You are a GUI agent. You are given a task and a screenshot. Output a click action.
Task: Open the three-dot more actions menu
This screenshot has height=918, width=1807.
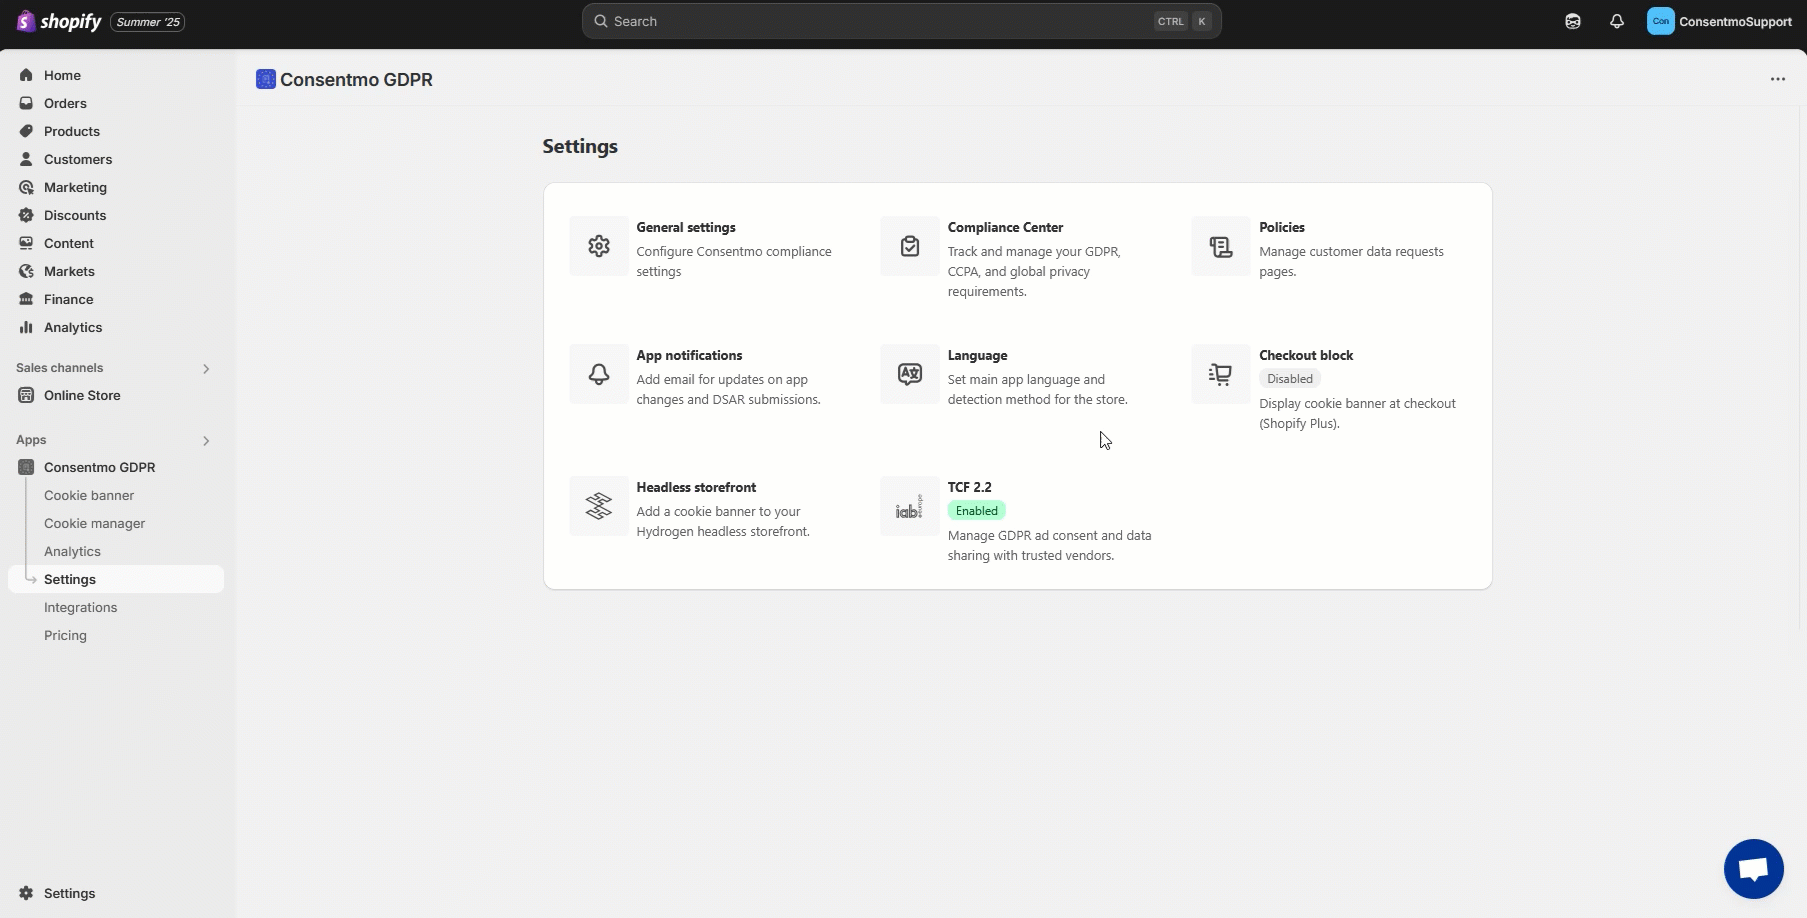click(x=1778, y=79)
